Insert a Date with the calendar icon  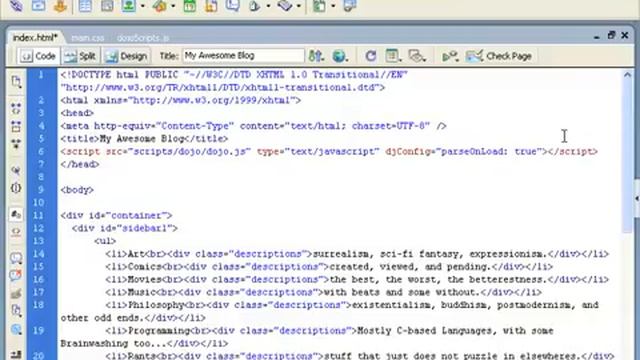189,6
